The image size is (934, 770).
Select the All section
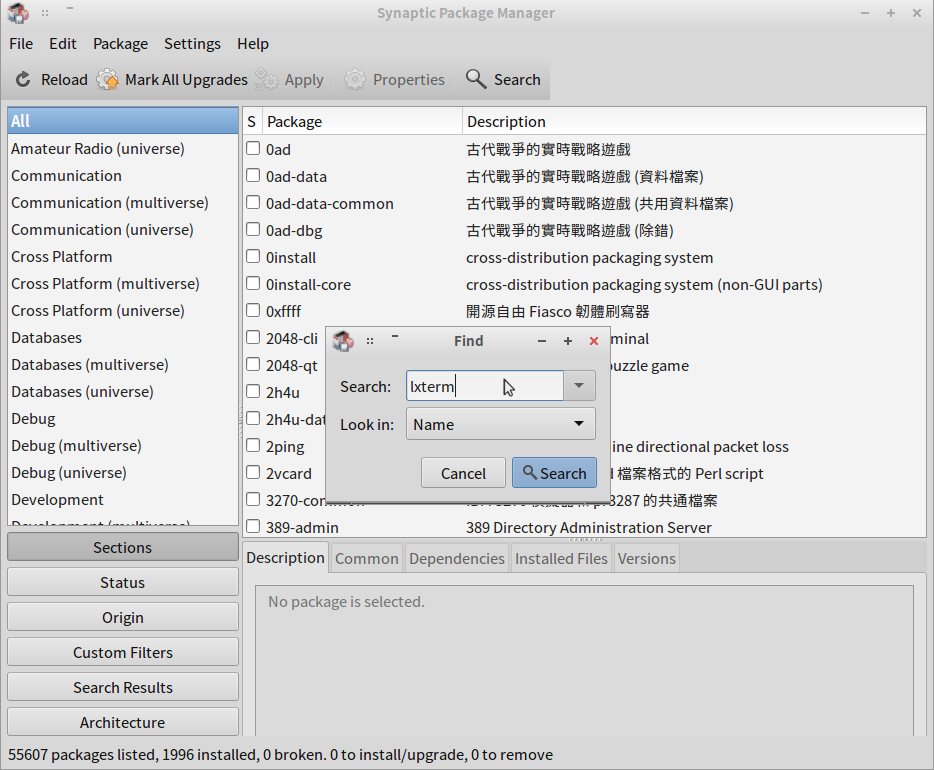tap(123, 121)
